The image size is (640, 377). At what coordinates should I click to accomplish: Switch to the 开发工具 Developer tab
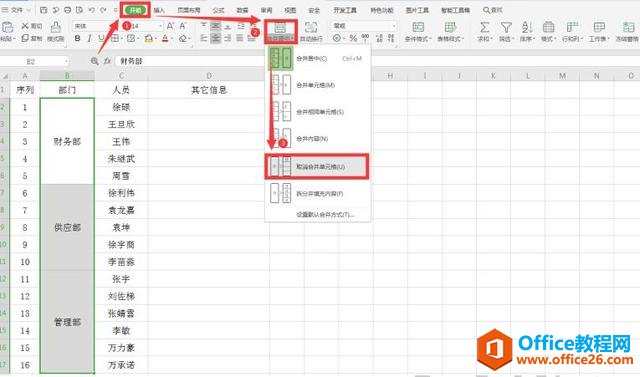click(x=345, y=10)
